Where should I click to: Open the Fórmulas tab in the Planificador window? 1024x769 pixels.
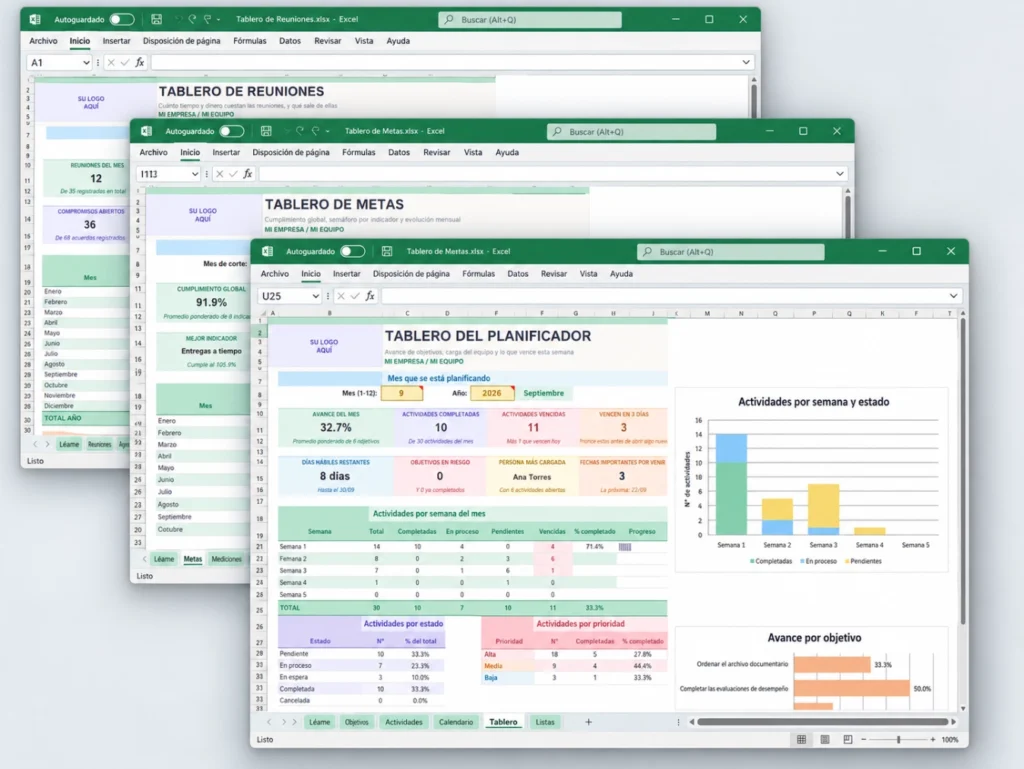[x=479, y=274]
